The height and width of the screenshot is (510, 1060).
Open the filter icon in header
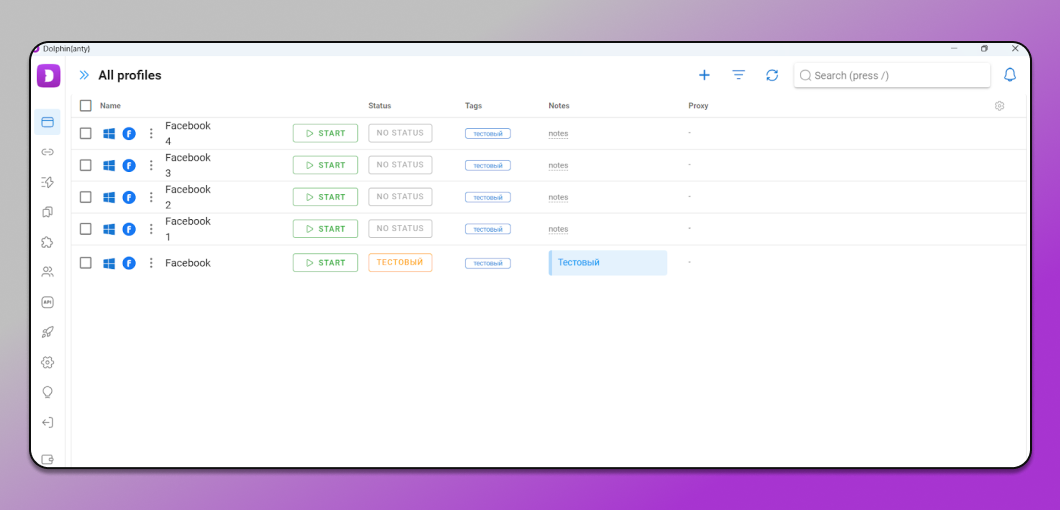click(x=738, y=75)
